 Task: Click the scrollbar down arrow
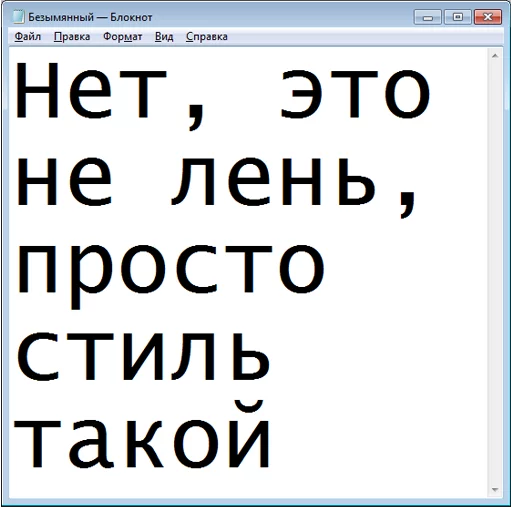point(495,490)
